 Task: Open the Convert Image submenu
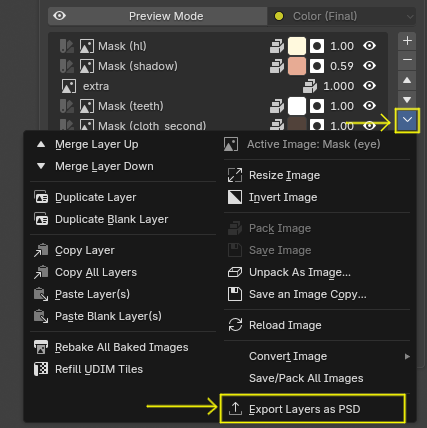click(317, 356)
